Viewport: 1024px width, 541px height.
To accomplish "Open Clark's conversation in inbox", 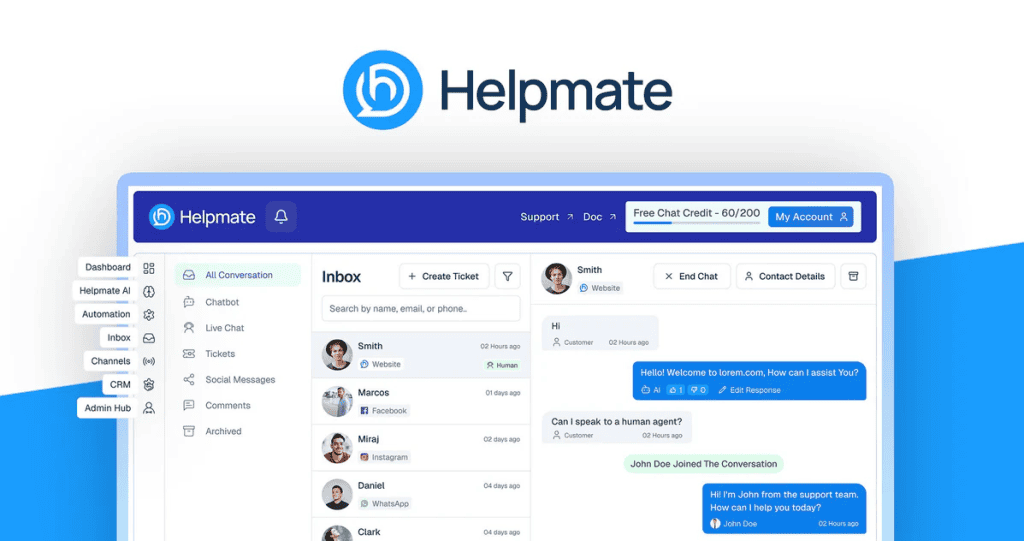I will [421, 530].
